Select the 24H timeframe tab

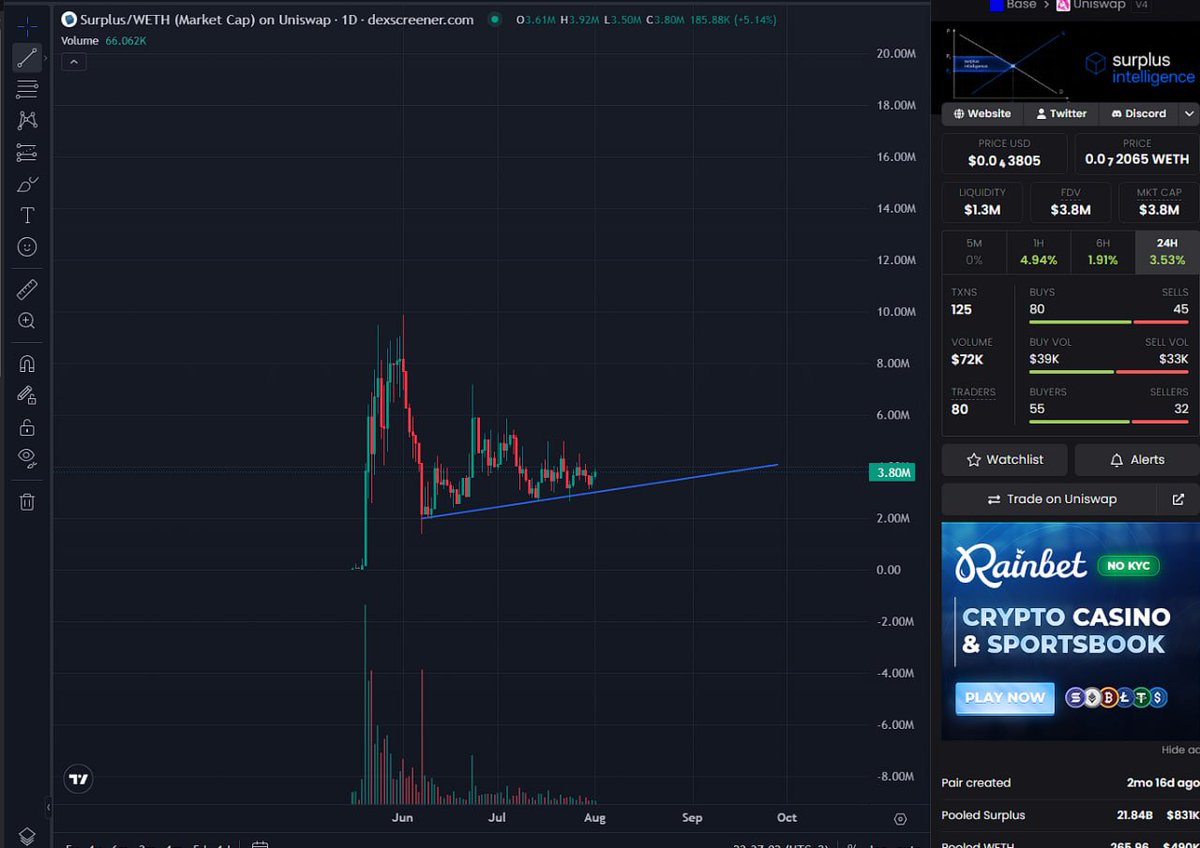click(1166, 252)
